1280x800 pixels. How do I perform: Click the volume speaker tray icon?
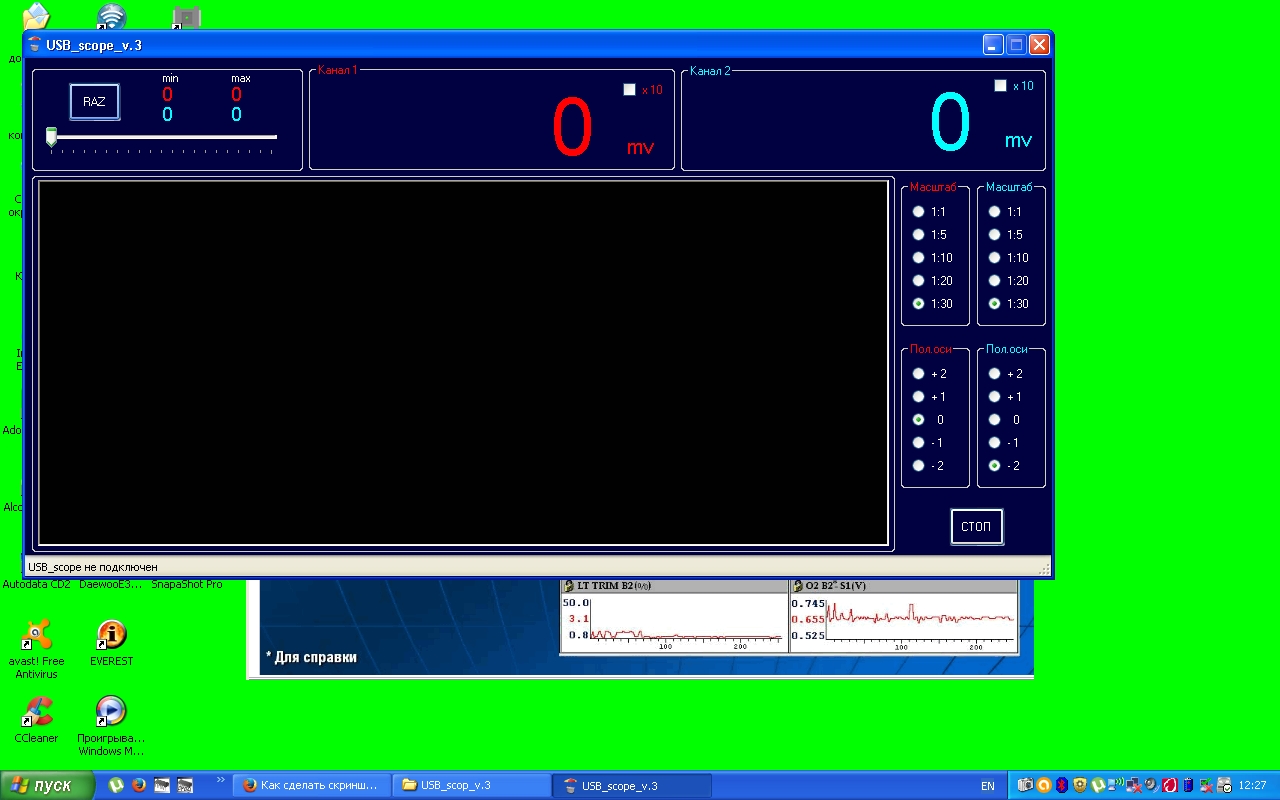(x=1151, y=785)
